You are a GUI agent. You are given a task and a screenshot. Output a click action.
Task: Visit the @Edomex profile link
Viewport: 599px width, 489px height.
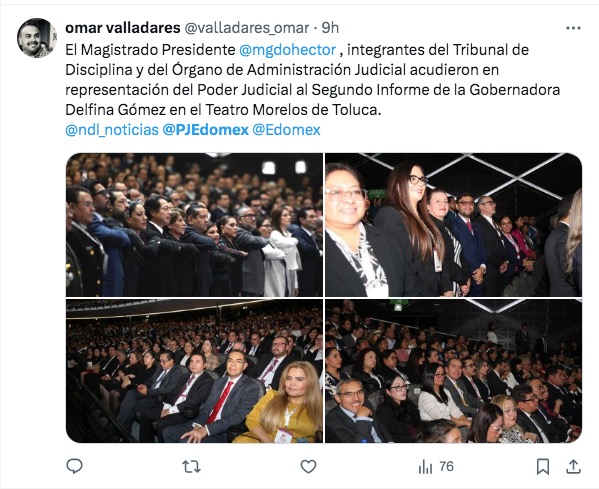(x=287, y=130)
